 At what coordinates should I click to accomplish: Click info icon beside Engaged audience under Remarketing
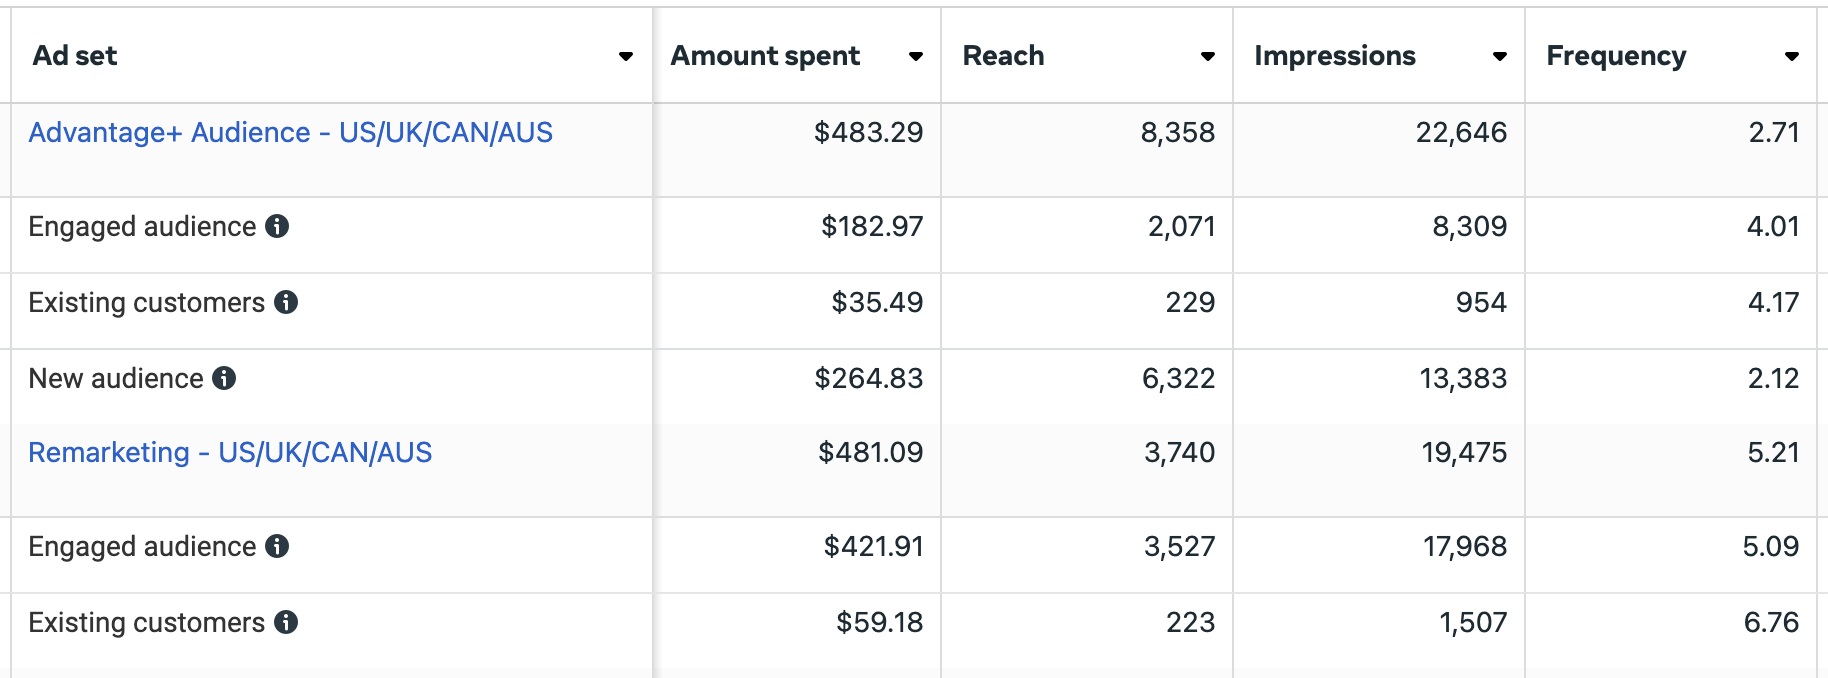[277, 546]
